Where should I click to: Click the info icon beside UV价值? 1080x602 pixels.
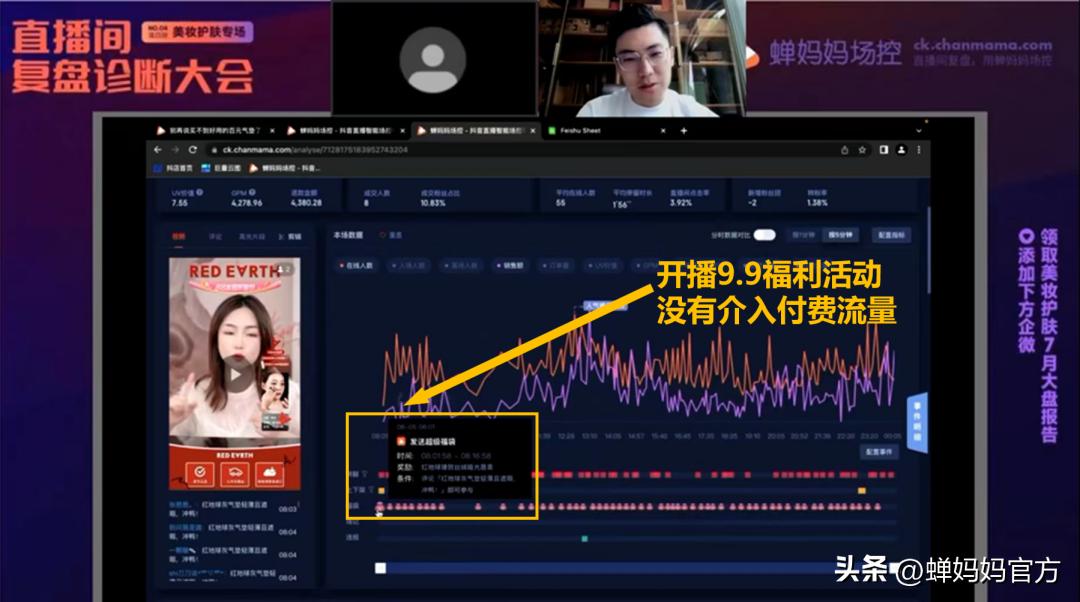tap(200, 192)
